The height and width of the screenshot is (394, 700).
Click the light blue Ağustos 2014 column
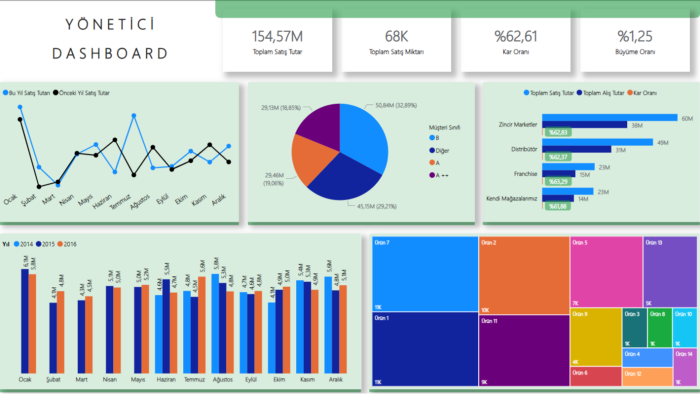[x=215, y=324]
